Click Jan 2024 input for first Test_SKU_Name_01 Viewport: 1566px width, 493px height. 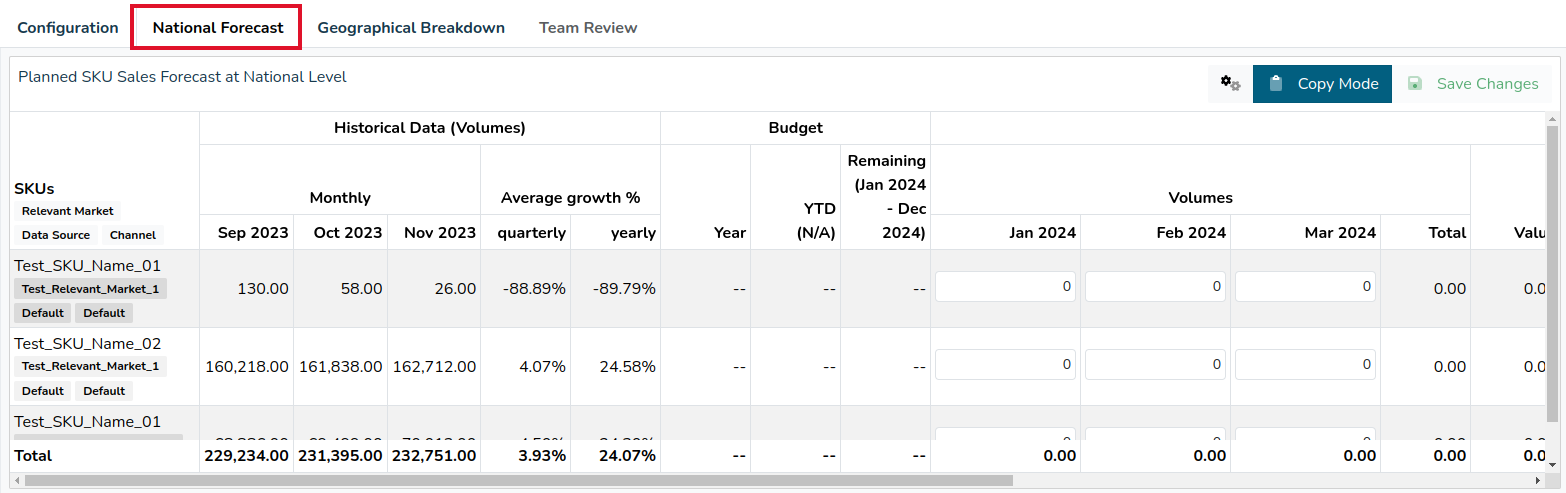coord(1005,286)
